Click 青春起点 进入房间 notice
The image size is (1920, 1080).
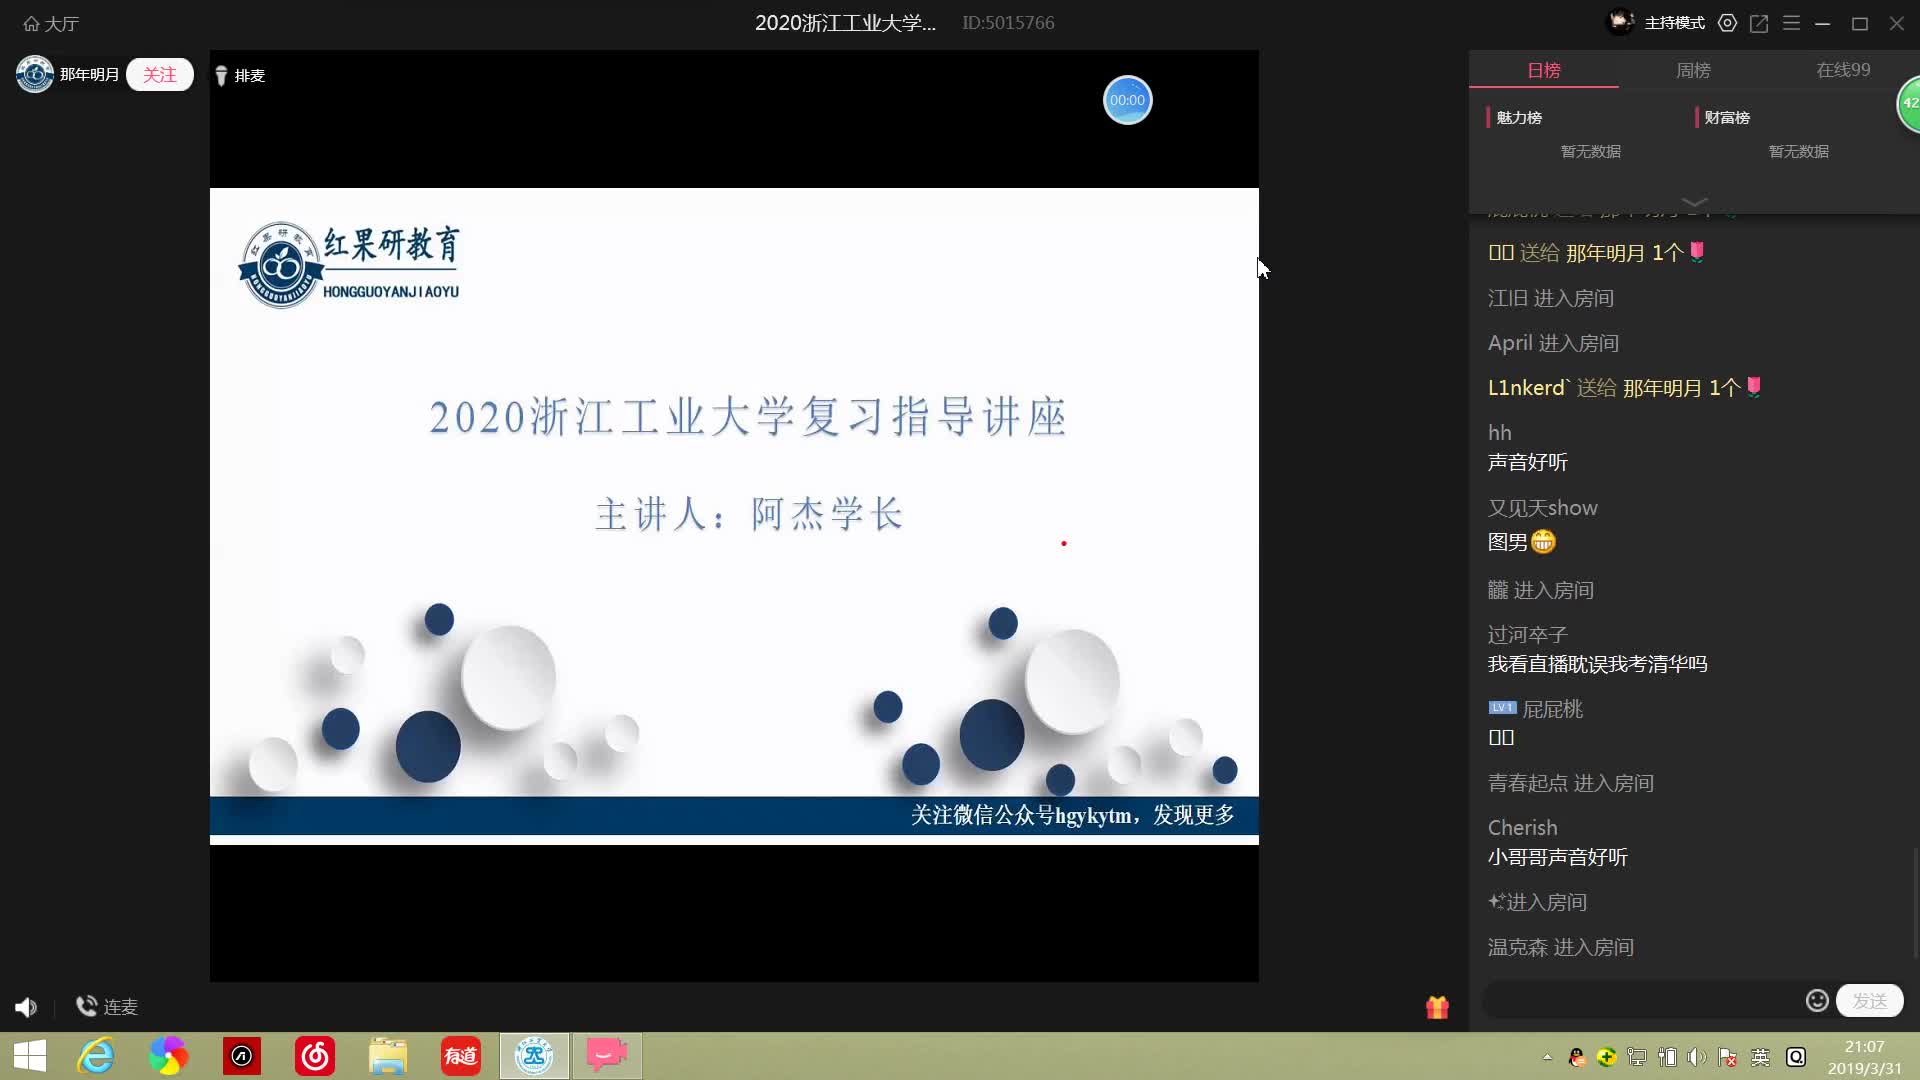[1570, 783]
